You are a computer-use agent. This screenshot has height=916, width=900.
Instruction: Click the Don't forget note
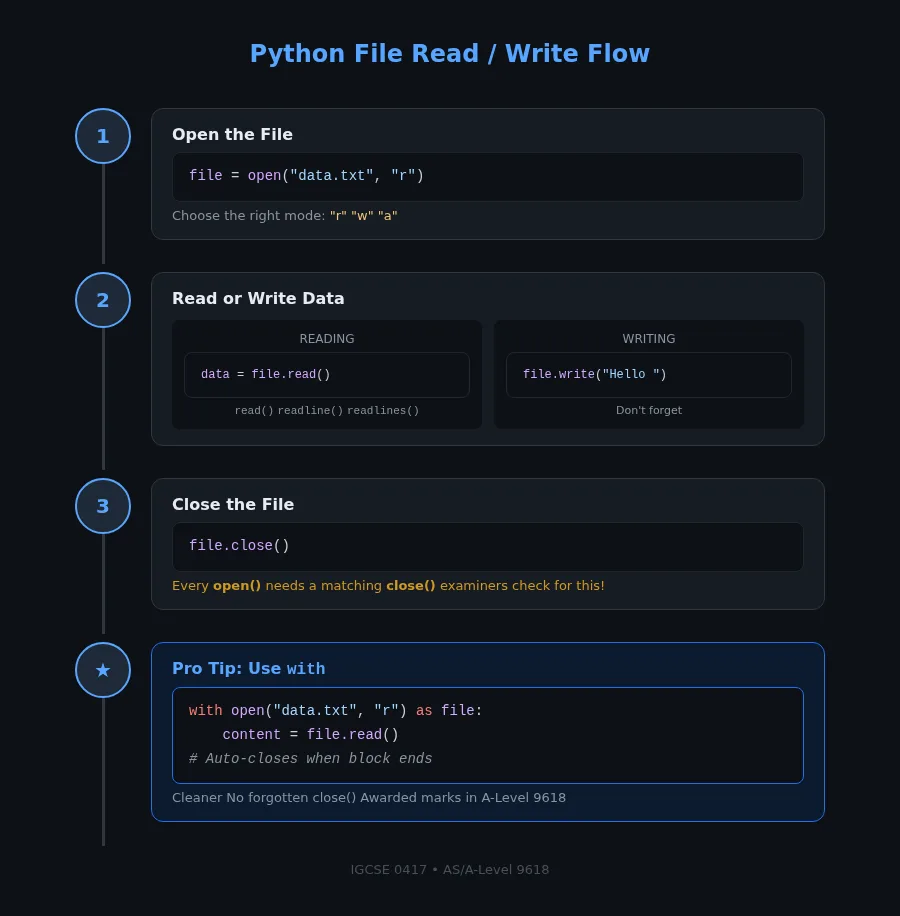(x=649, y=410)
